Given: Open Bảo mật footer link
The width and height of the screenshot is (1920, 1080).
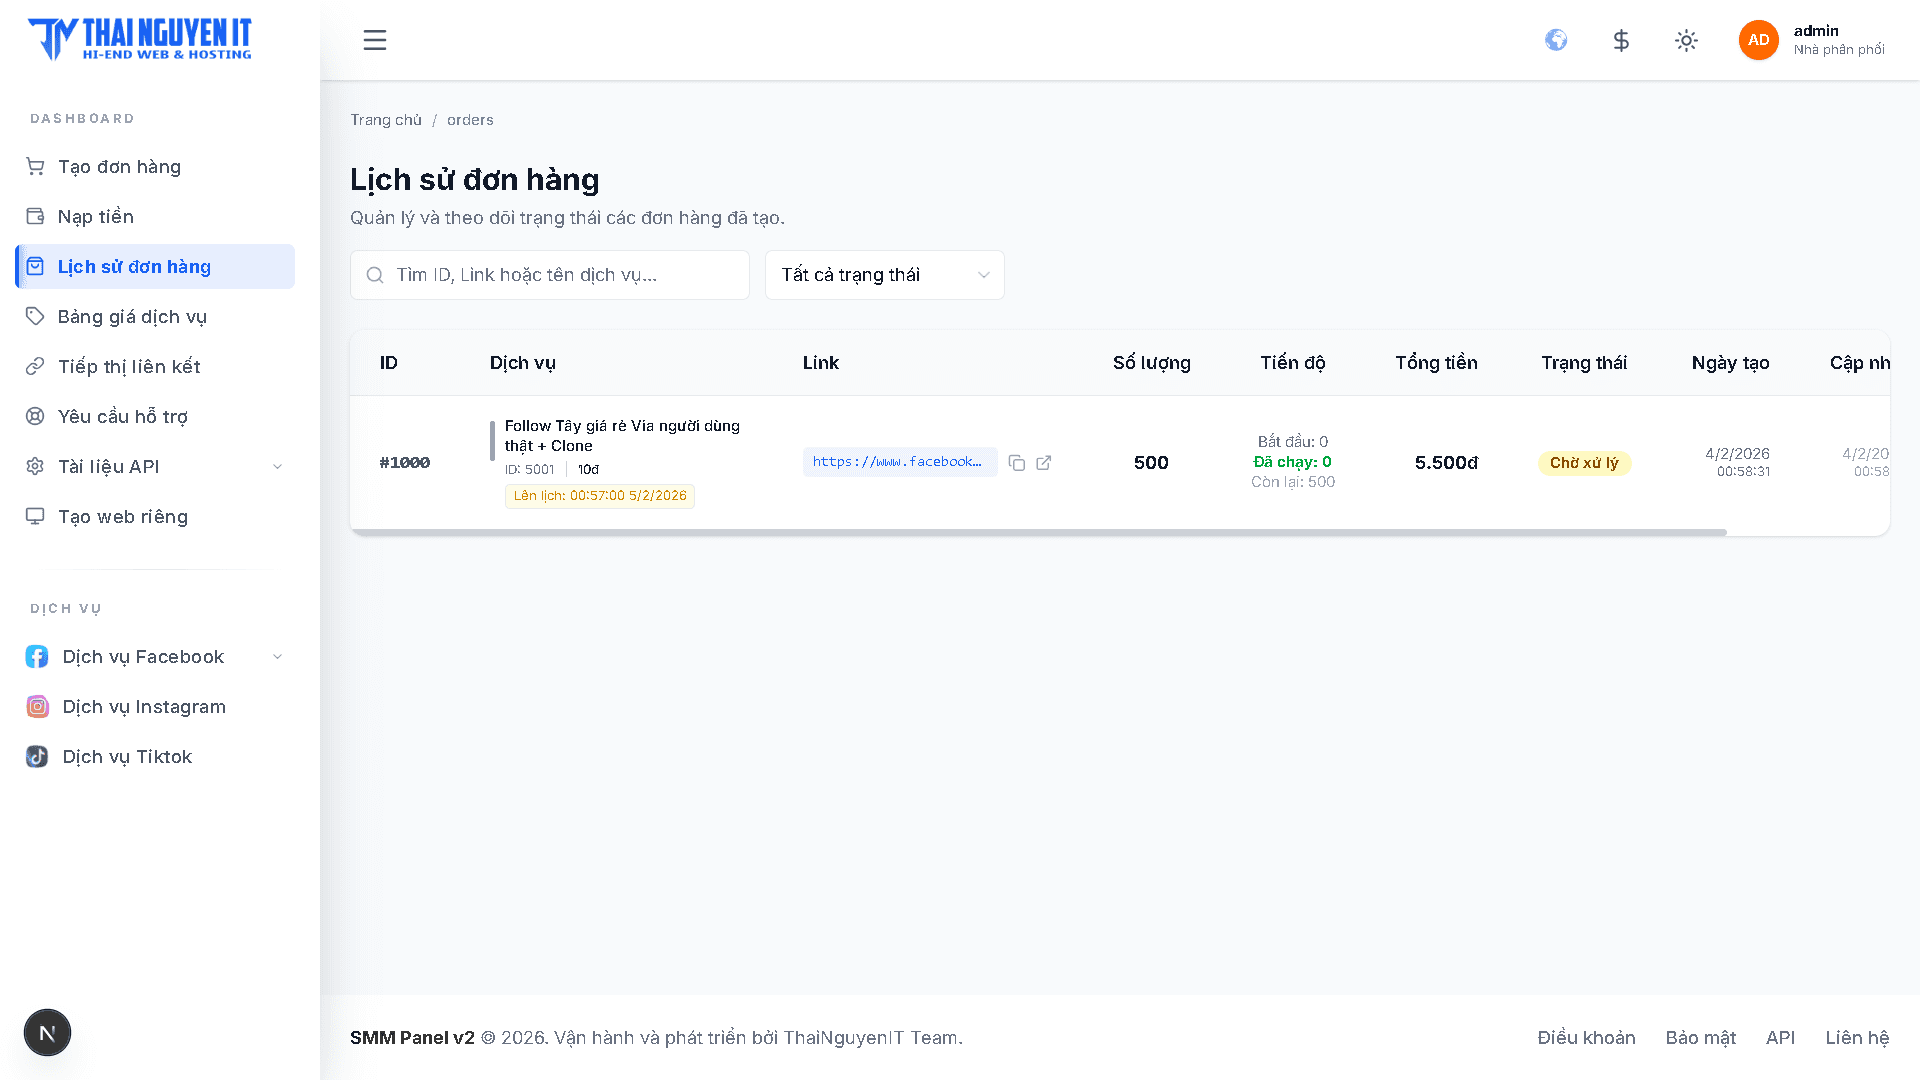Looking at the screenshot, I should [1700, 1038].
